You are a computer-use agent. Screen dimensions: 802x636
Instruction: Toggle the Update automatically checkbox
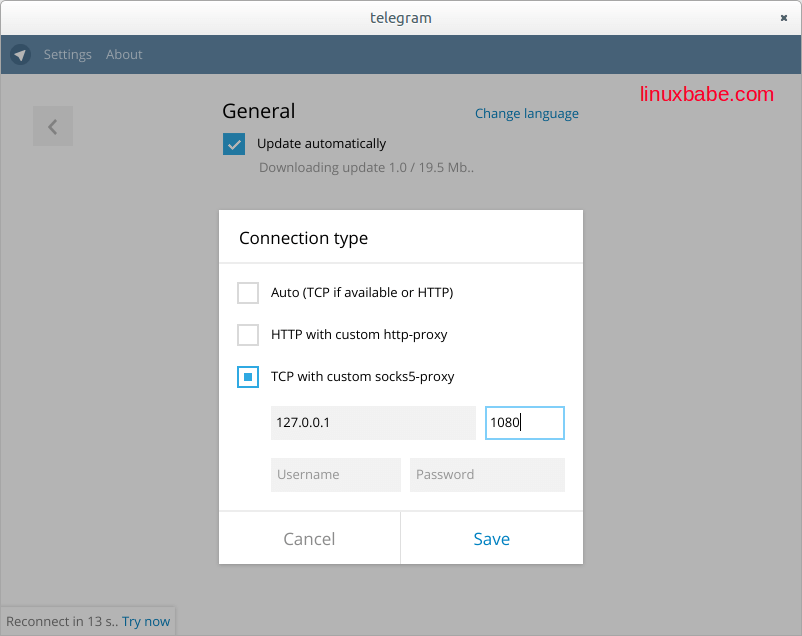(234, 144)
